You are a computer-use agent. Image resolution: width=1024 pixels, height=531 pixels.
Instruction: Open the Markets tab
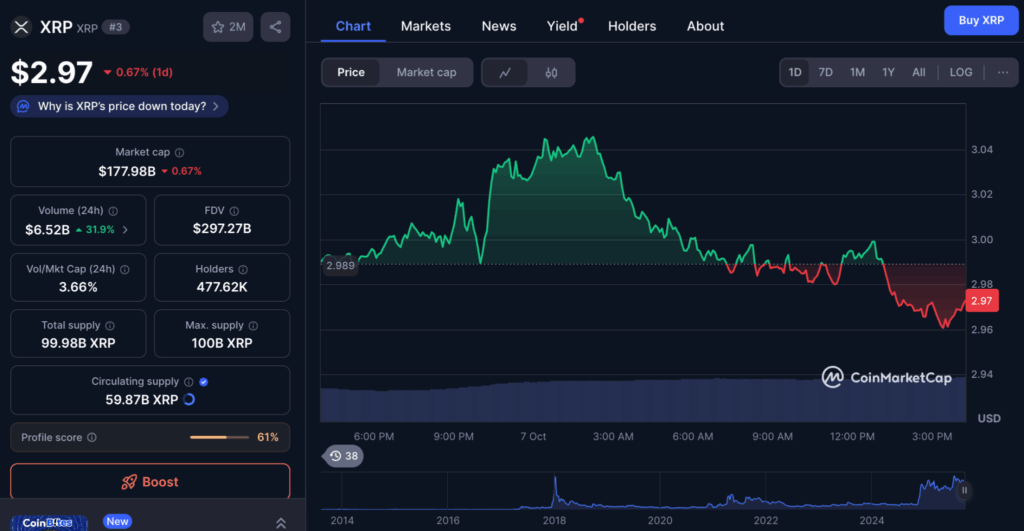click(426, 26)
